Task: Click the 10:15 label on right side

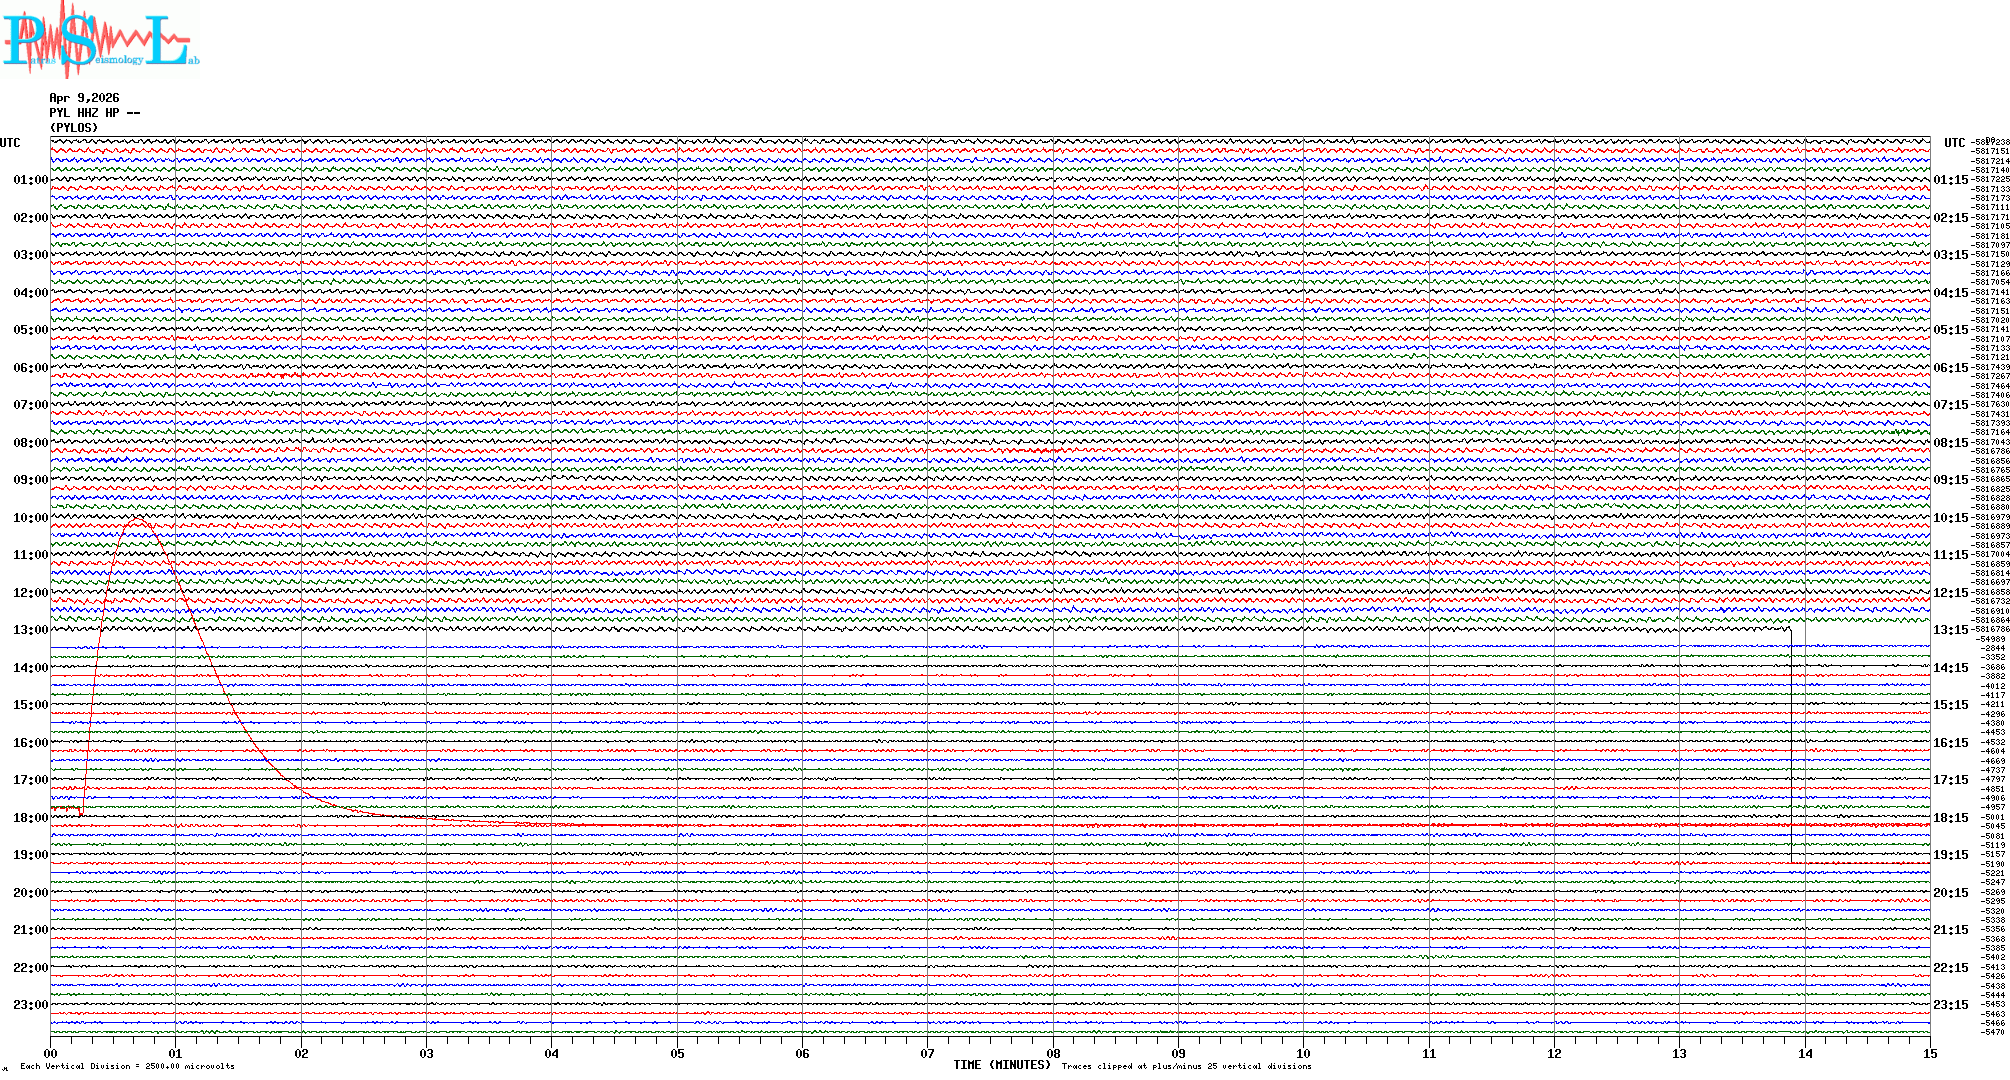Action: click(1951, 518)
